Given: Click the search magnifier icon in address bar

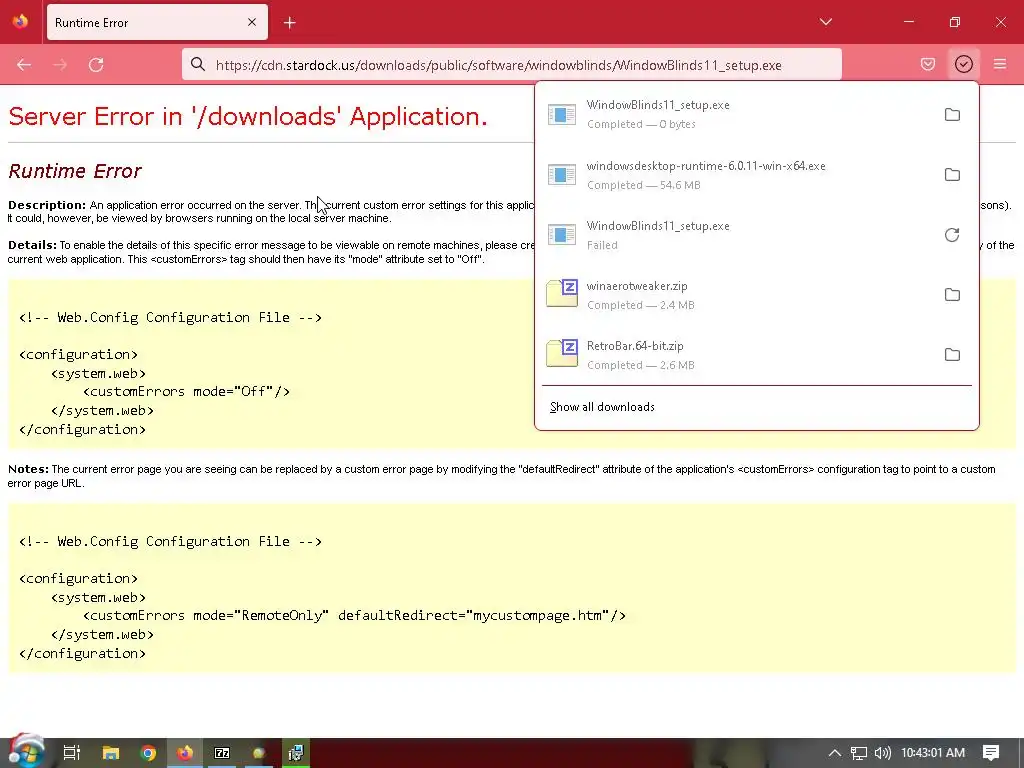Looking at the screenshot, I should [197, 65].
